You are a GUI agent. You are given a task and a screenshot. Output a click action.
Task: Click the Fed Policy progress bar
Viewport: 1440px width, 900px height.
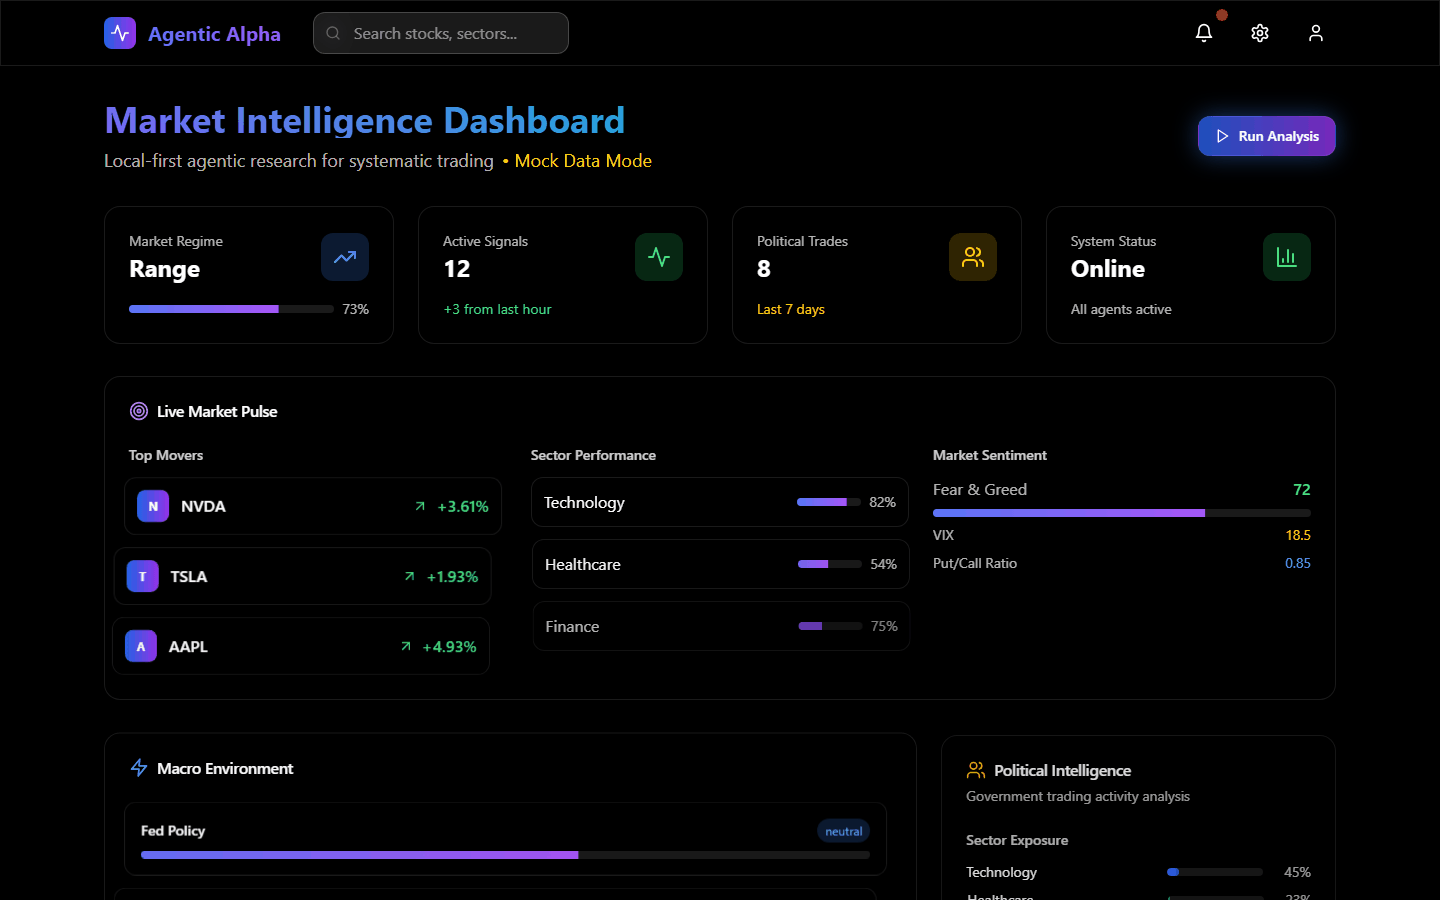(x=505, y=855)
